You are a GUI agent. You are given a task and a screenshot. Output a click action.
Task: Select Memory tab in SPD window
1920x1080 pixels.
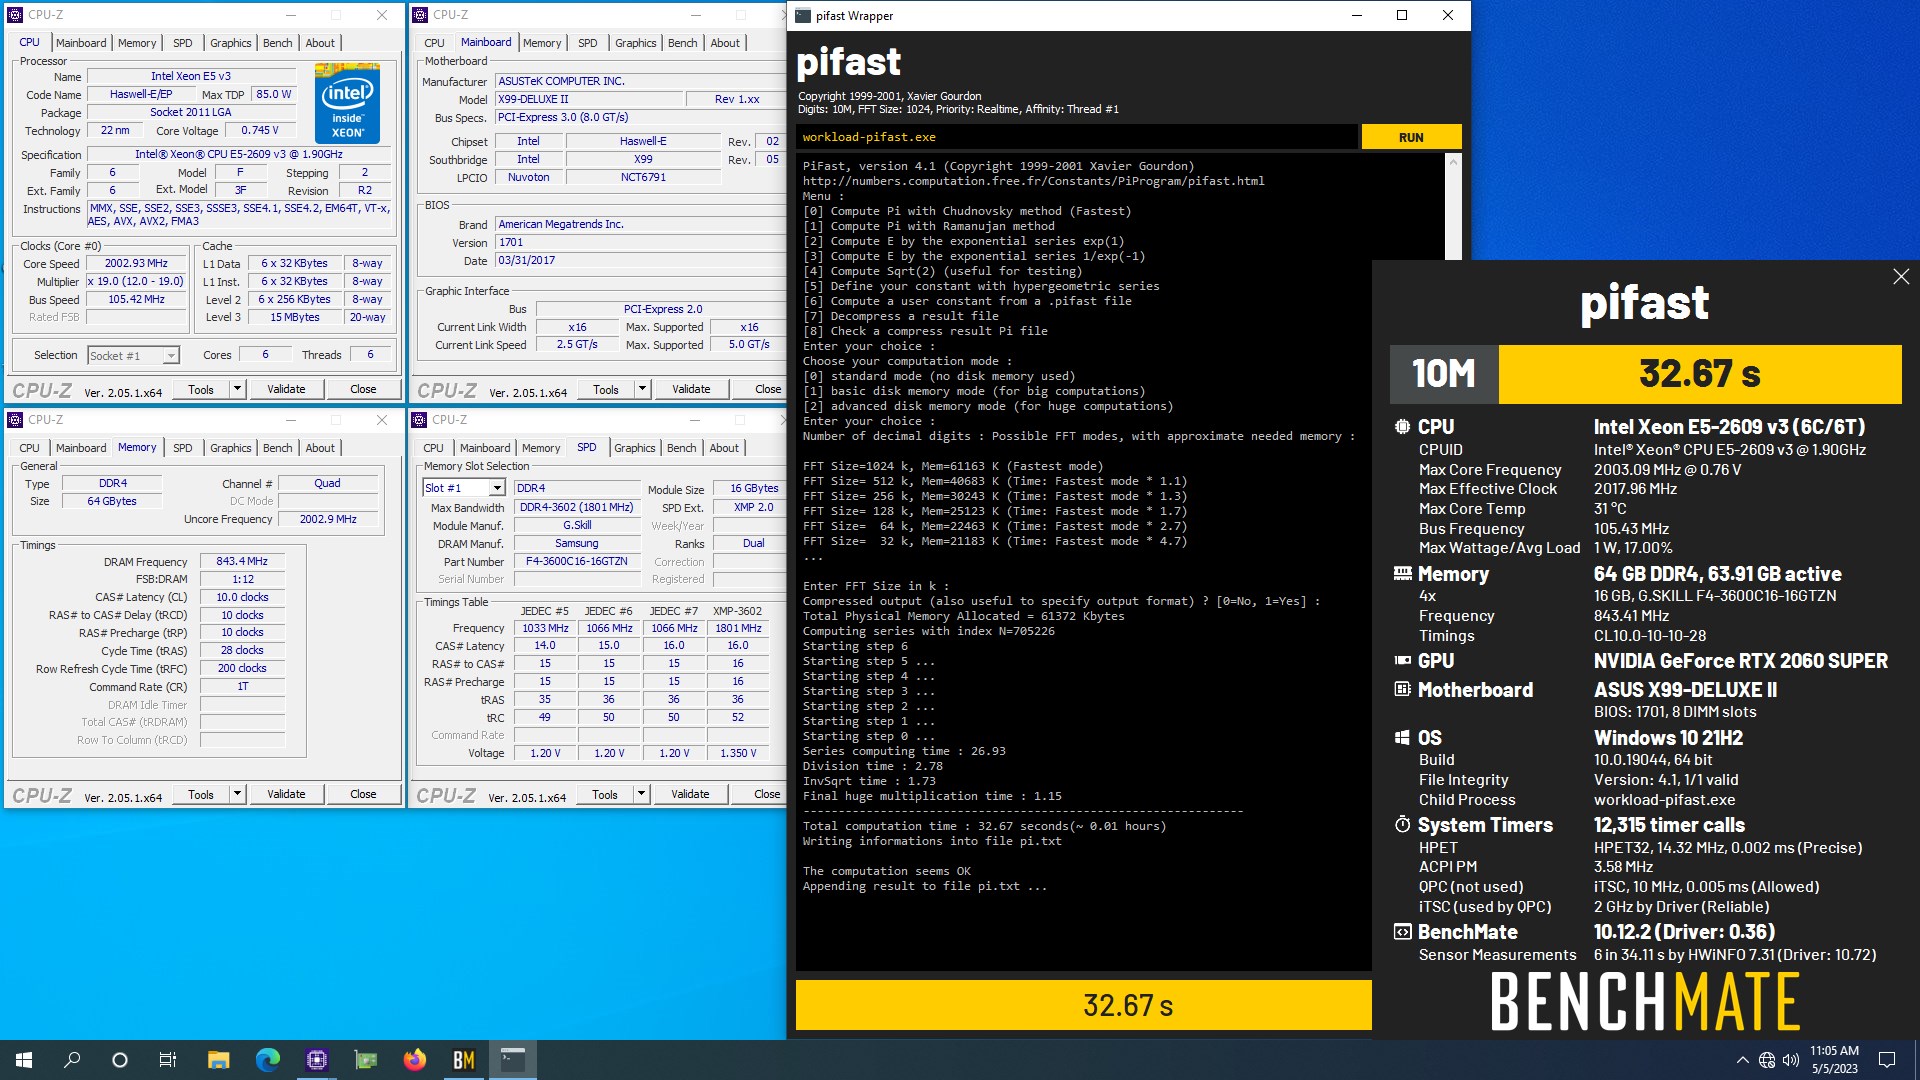[x=541, y=448]
